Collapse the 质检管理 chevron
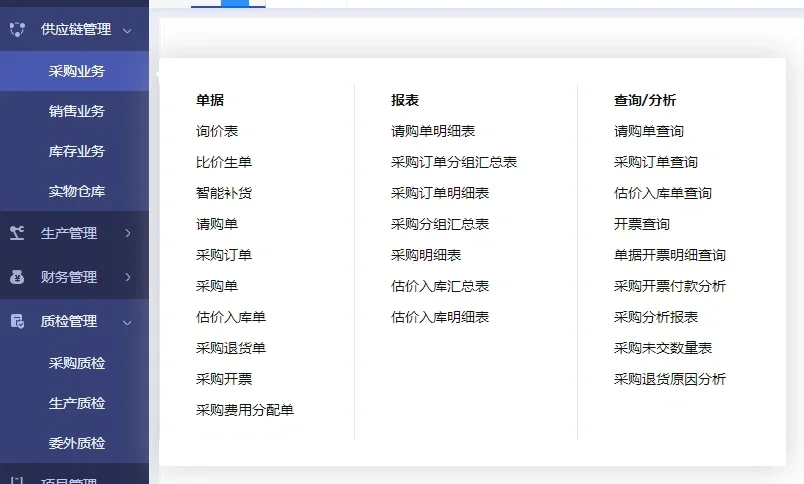The height and width of the screenshot is (484, 804). click(x=127, y=322)
